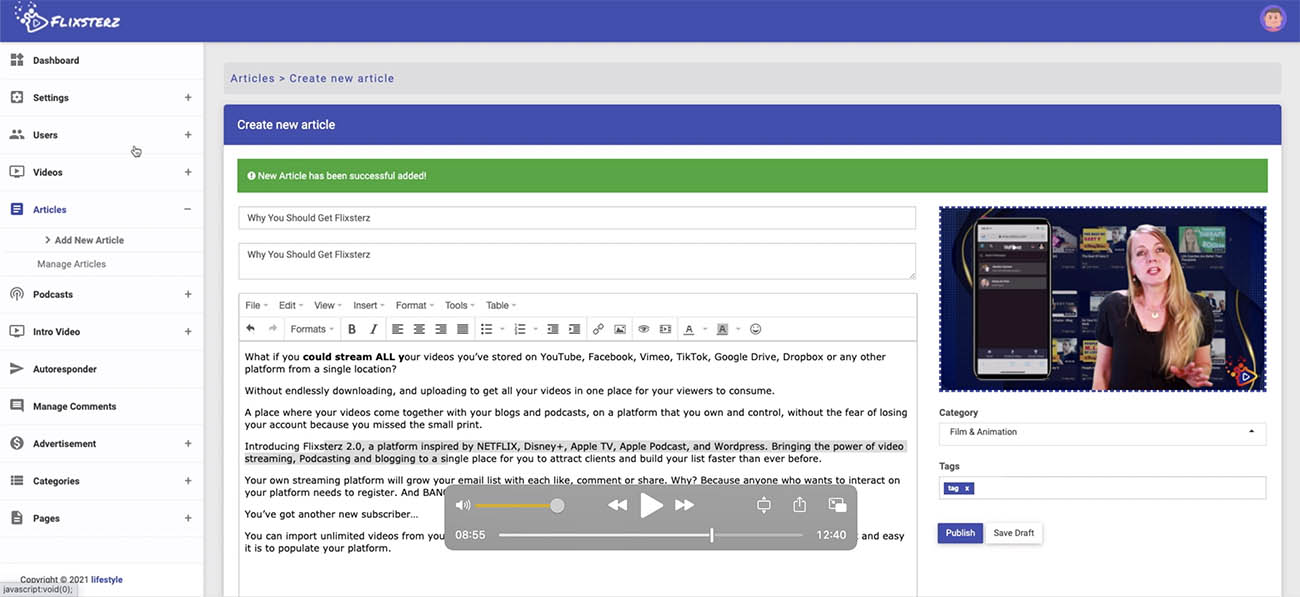Mute the video with the speaker icon
This screenshot has height=597, width=1300.
(463, 505)
